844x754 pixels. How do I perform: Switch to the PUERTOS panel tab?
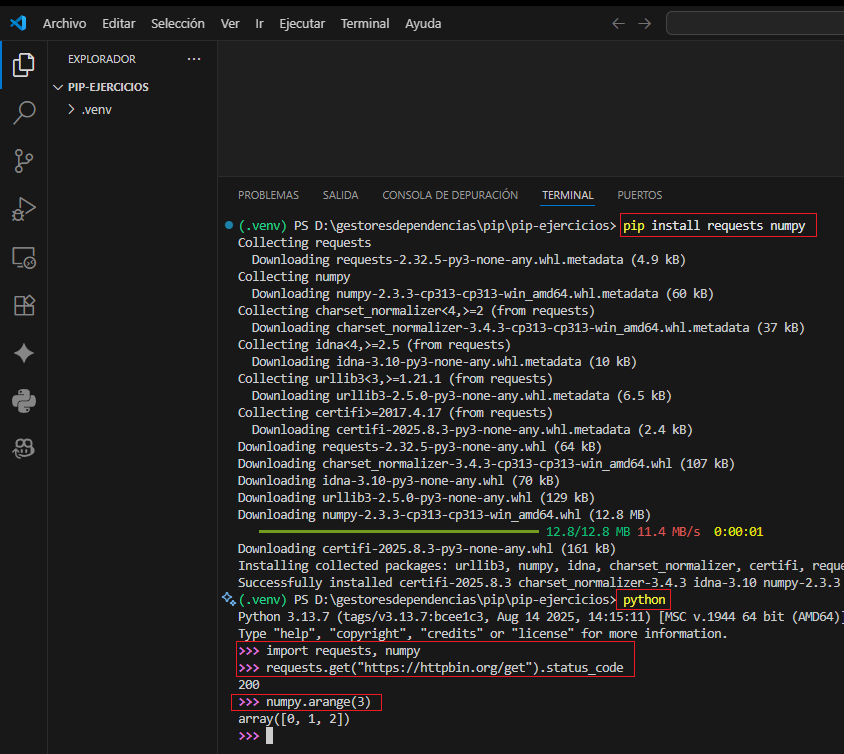coord(639,195)
